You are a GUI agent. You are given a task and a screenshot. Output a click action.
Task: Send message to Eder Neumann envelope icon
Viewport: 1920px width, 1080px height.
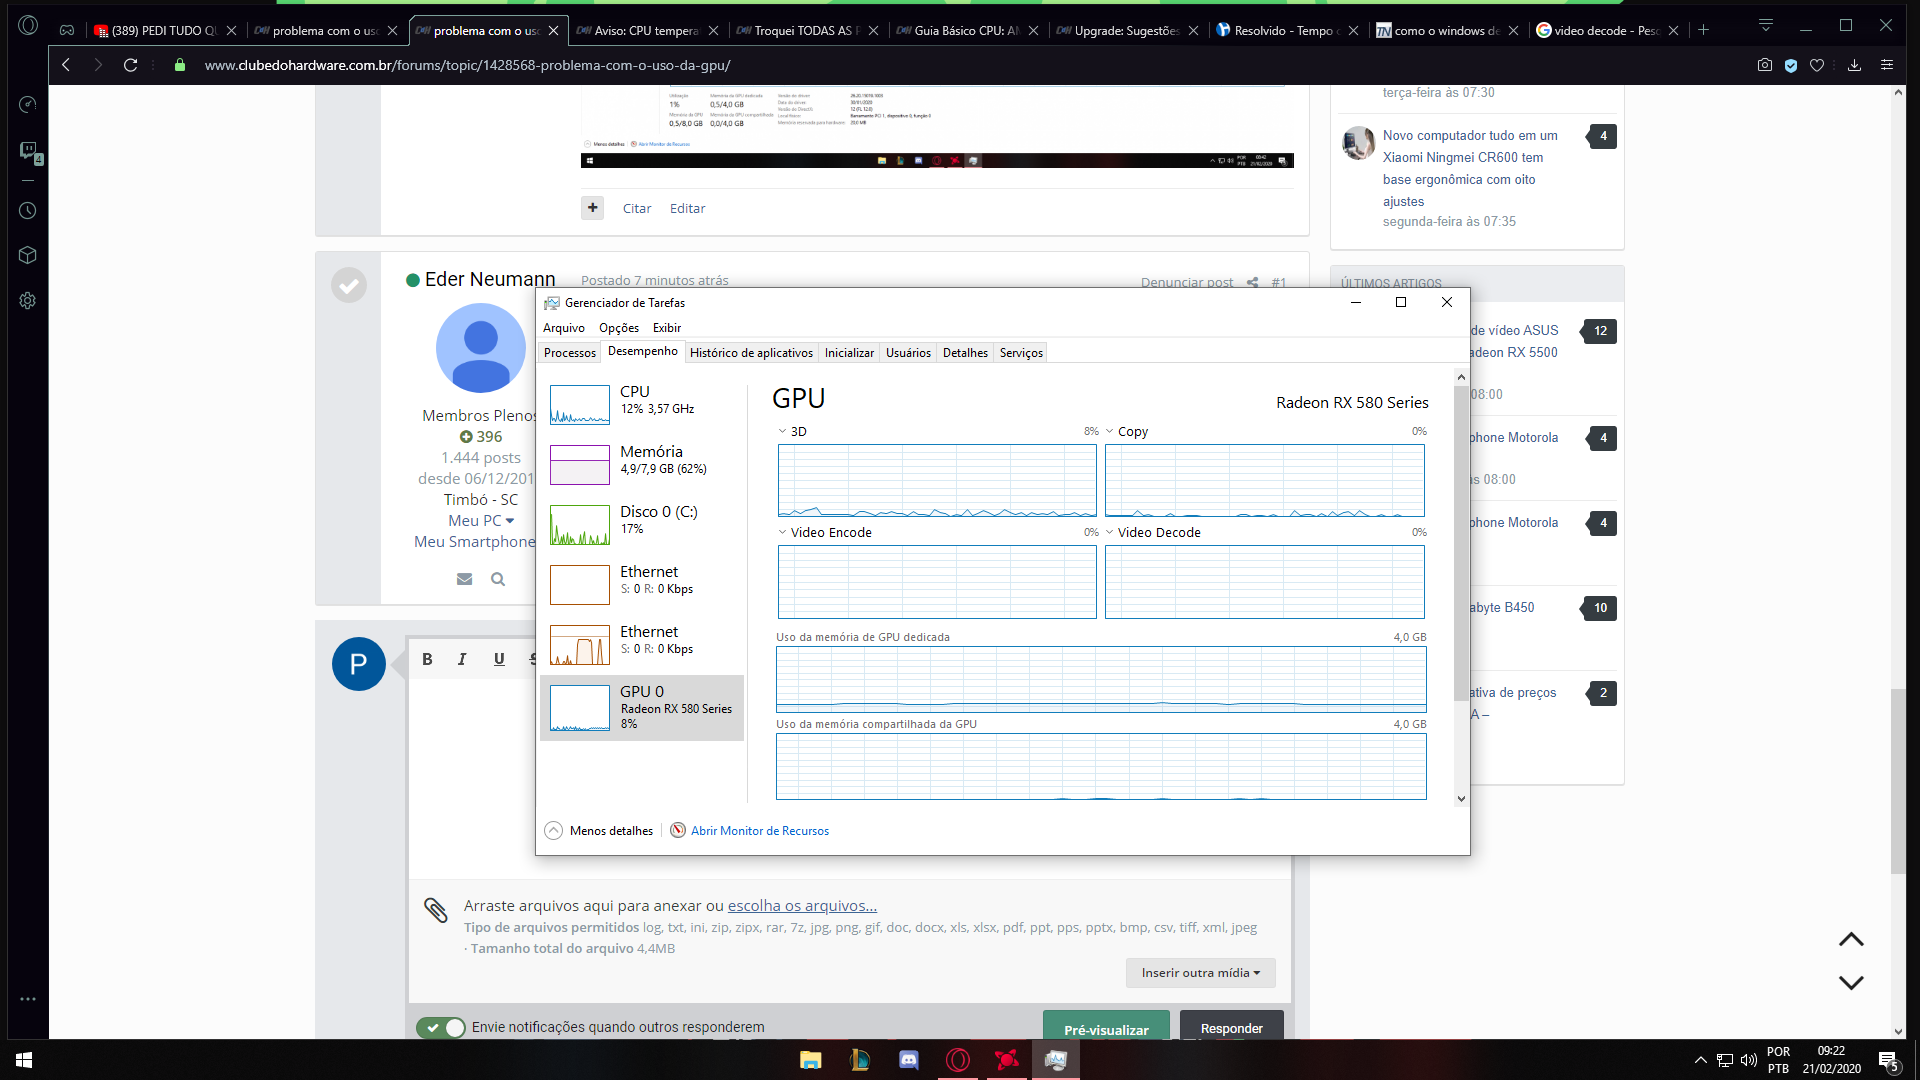(464, 579)
